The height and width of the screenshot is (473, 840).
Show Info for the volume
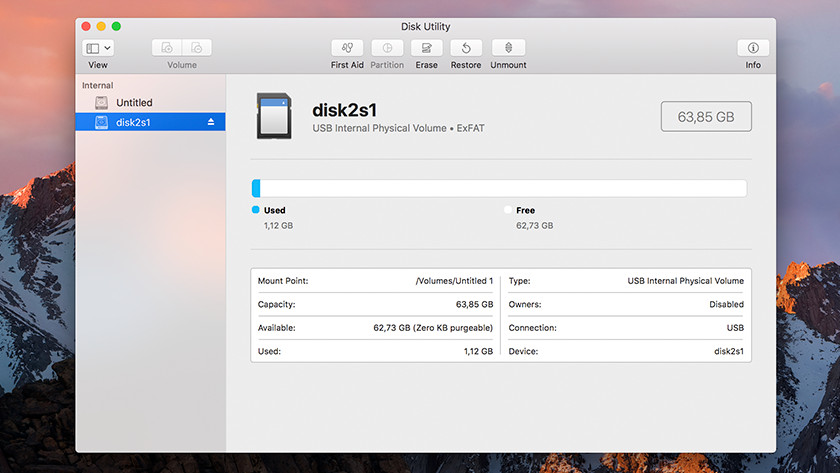[x=753, y=48]
